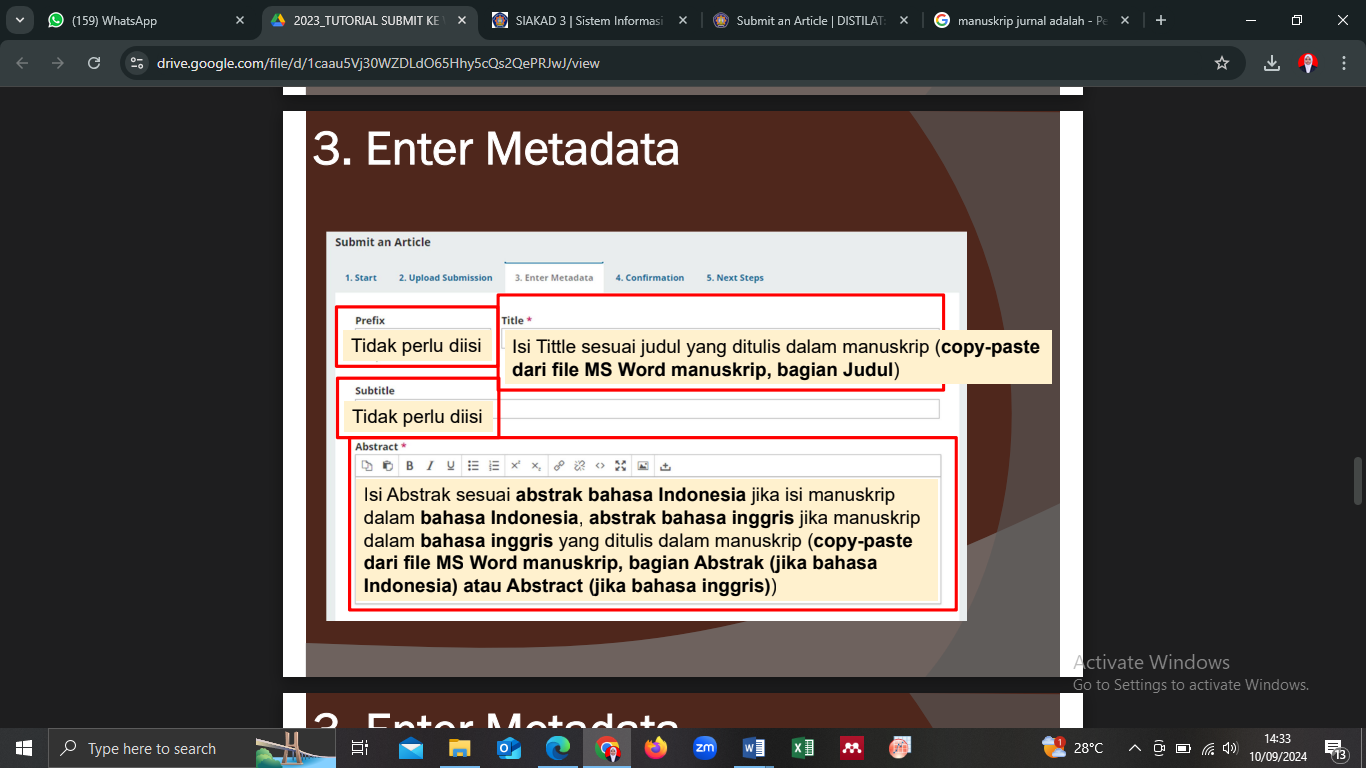Select the numbered list icon
Viewport: 1366px width, 768px height.
pos(494,466)
